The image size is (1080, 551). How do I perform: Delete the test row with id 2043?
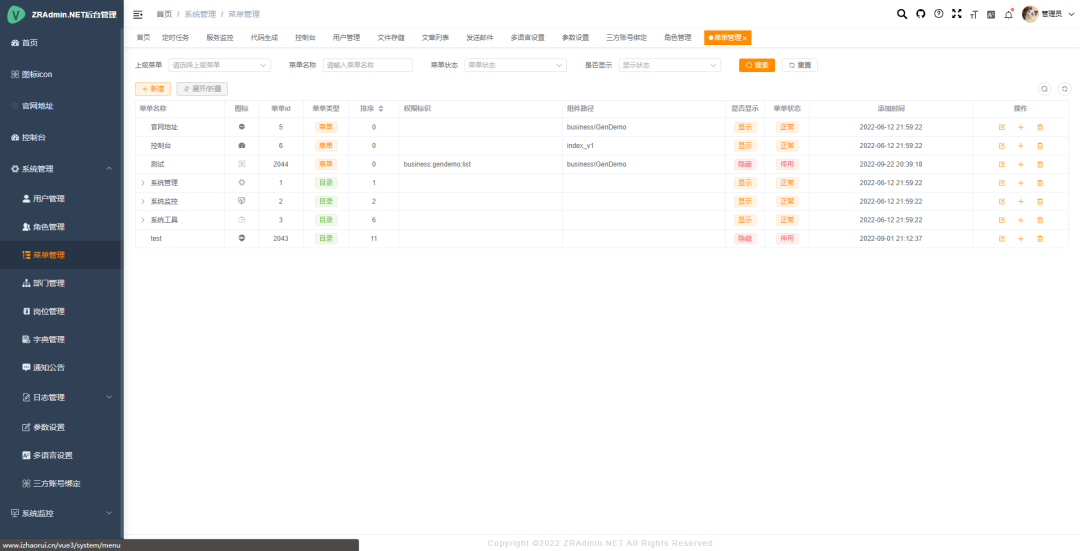tap(1040, 239)
